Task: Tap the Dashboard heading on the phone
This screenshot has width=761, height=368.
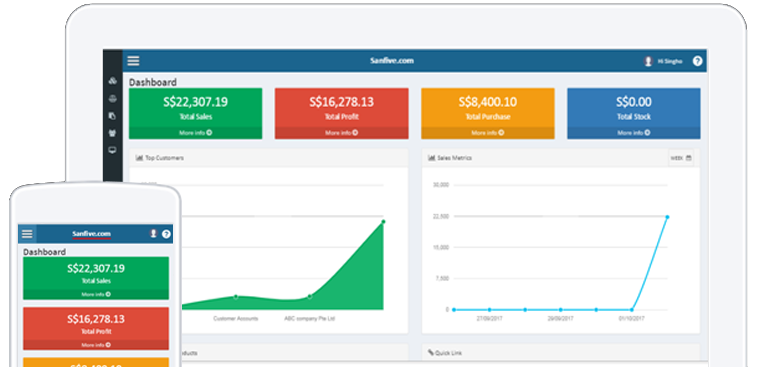Action: pyautogui.click(x=45, y=252)
